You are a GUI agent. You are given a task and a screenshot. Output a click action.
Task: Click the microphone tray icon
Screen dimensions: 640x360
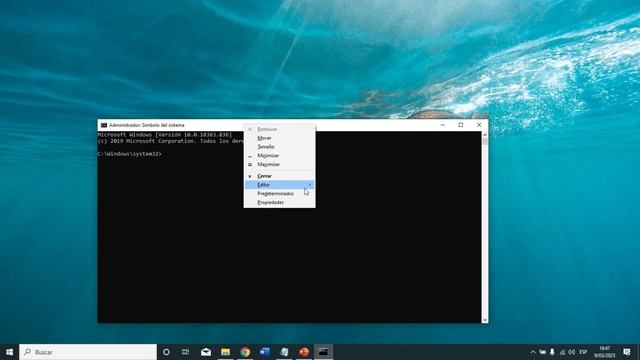(552, 352)
